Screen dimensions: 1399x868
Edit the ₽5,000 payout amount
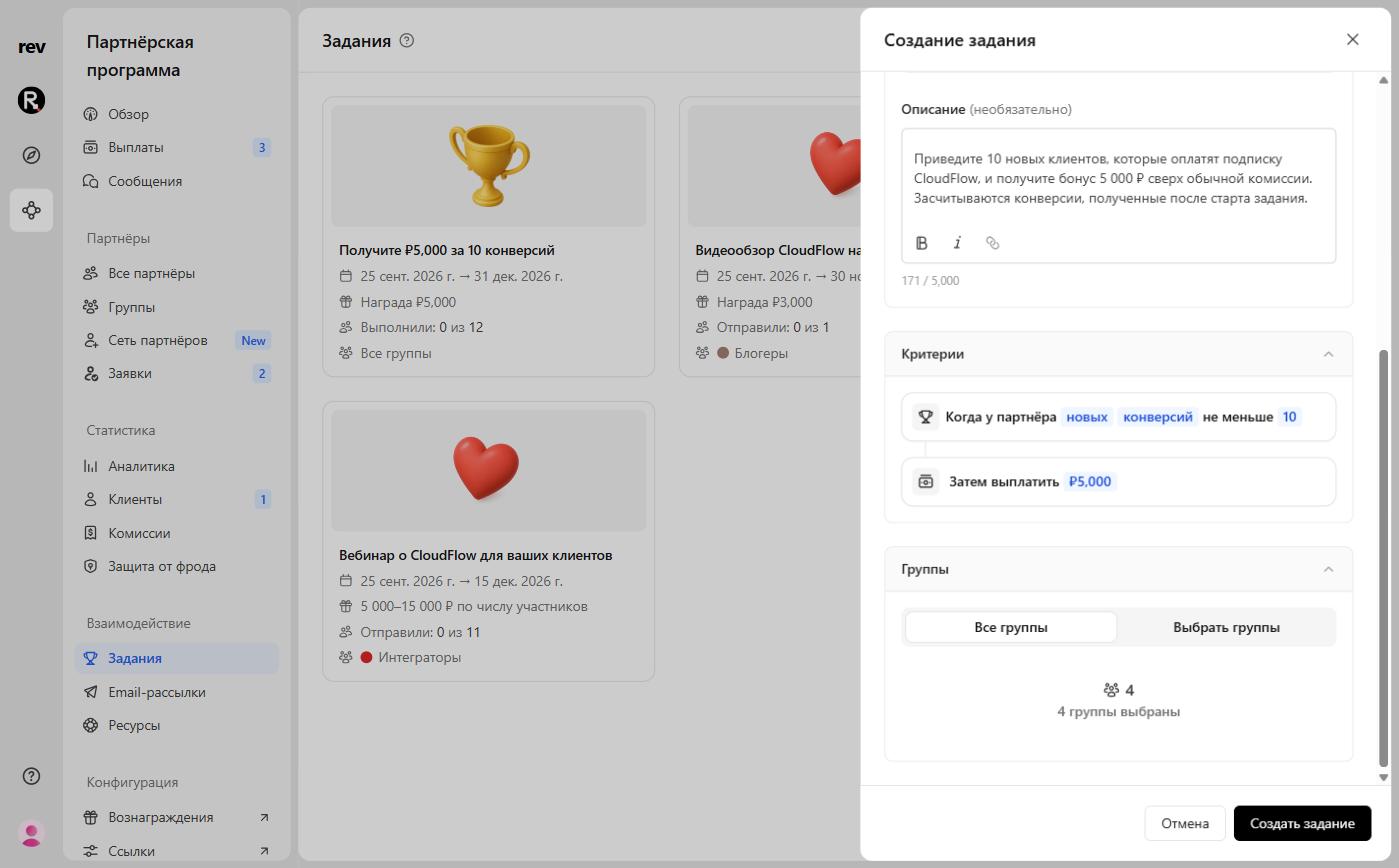[x=1090, y=481]
